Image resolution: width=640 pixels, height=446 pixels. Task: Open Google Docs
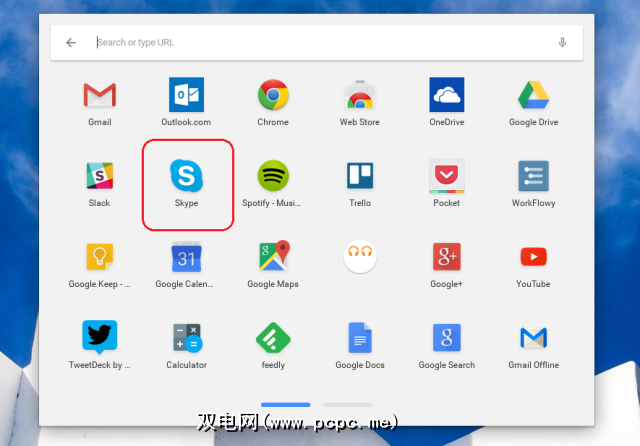point(360,337)
